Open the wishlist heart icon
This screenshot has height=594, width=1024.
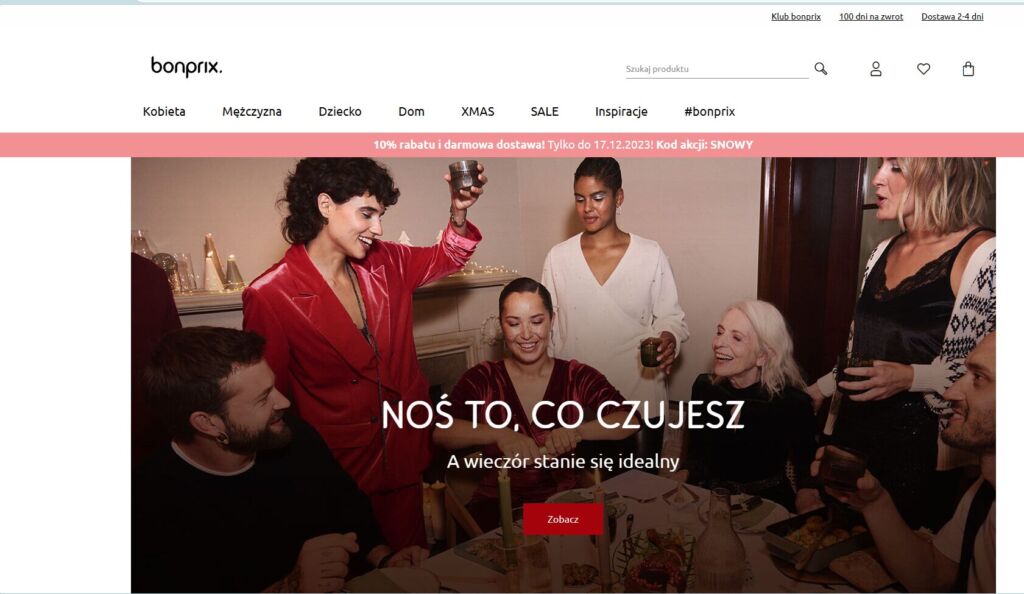(923, 69)
